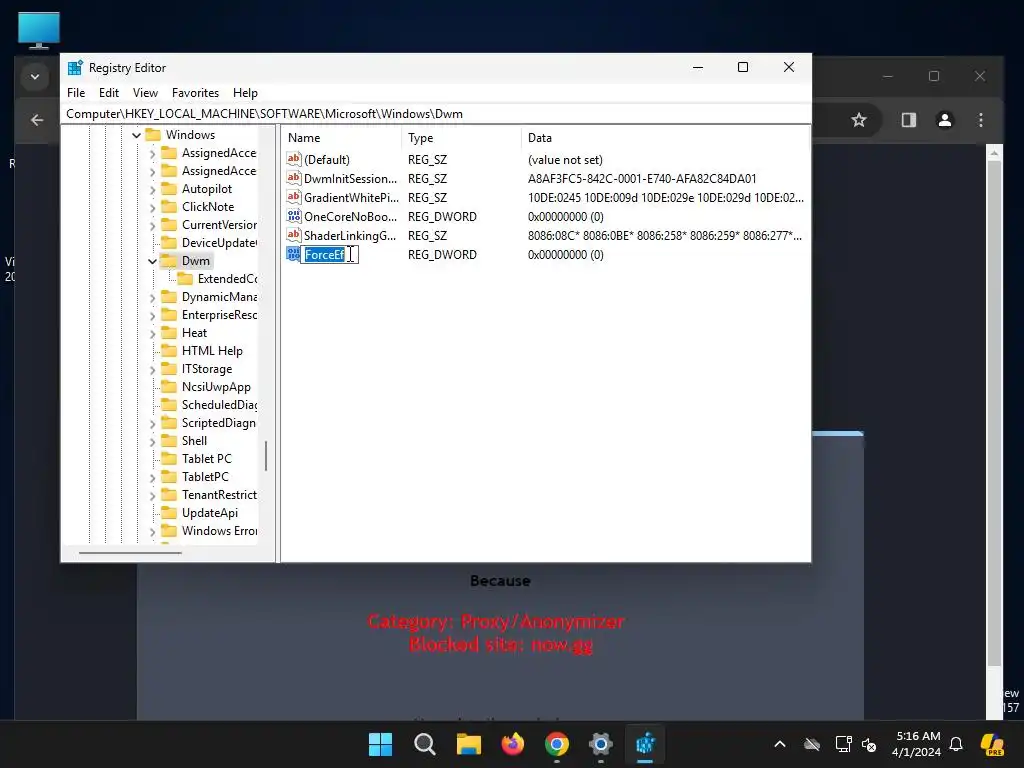
Task: Click the tree pane horizontal scrollbar
Action: (x=131, y=553)
